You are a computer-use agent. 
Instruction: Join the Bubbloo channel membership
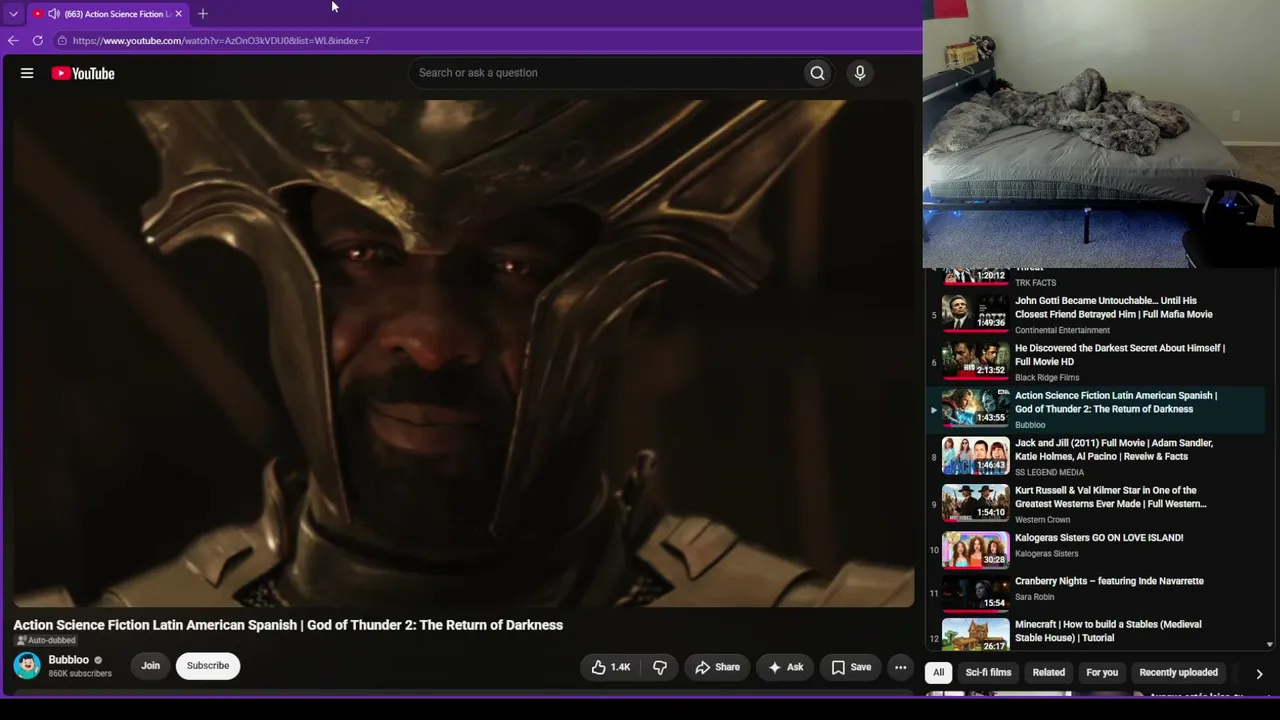[x=150, y=666]
